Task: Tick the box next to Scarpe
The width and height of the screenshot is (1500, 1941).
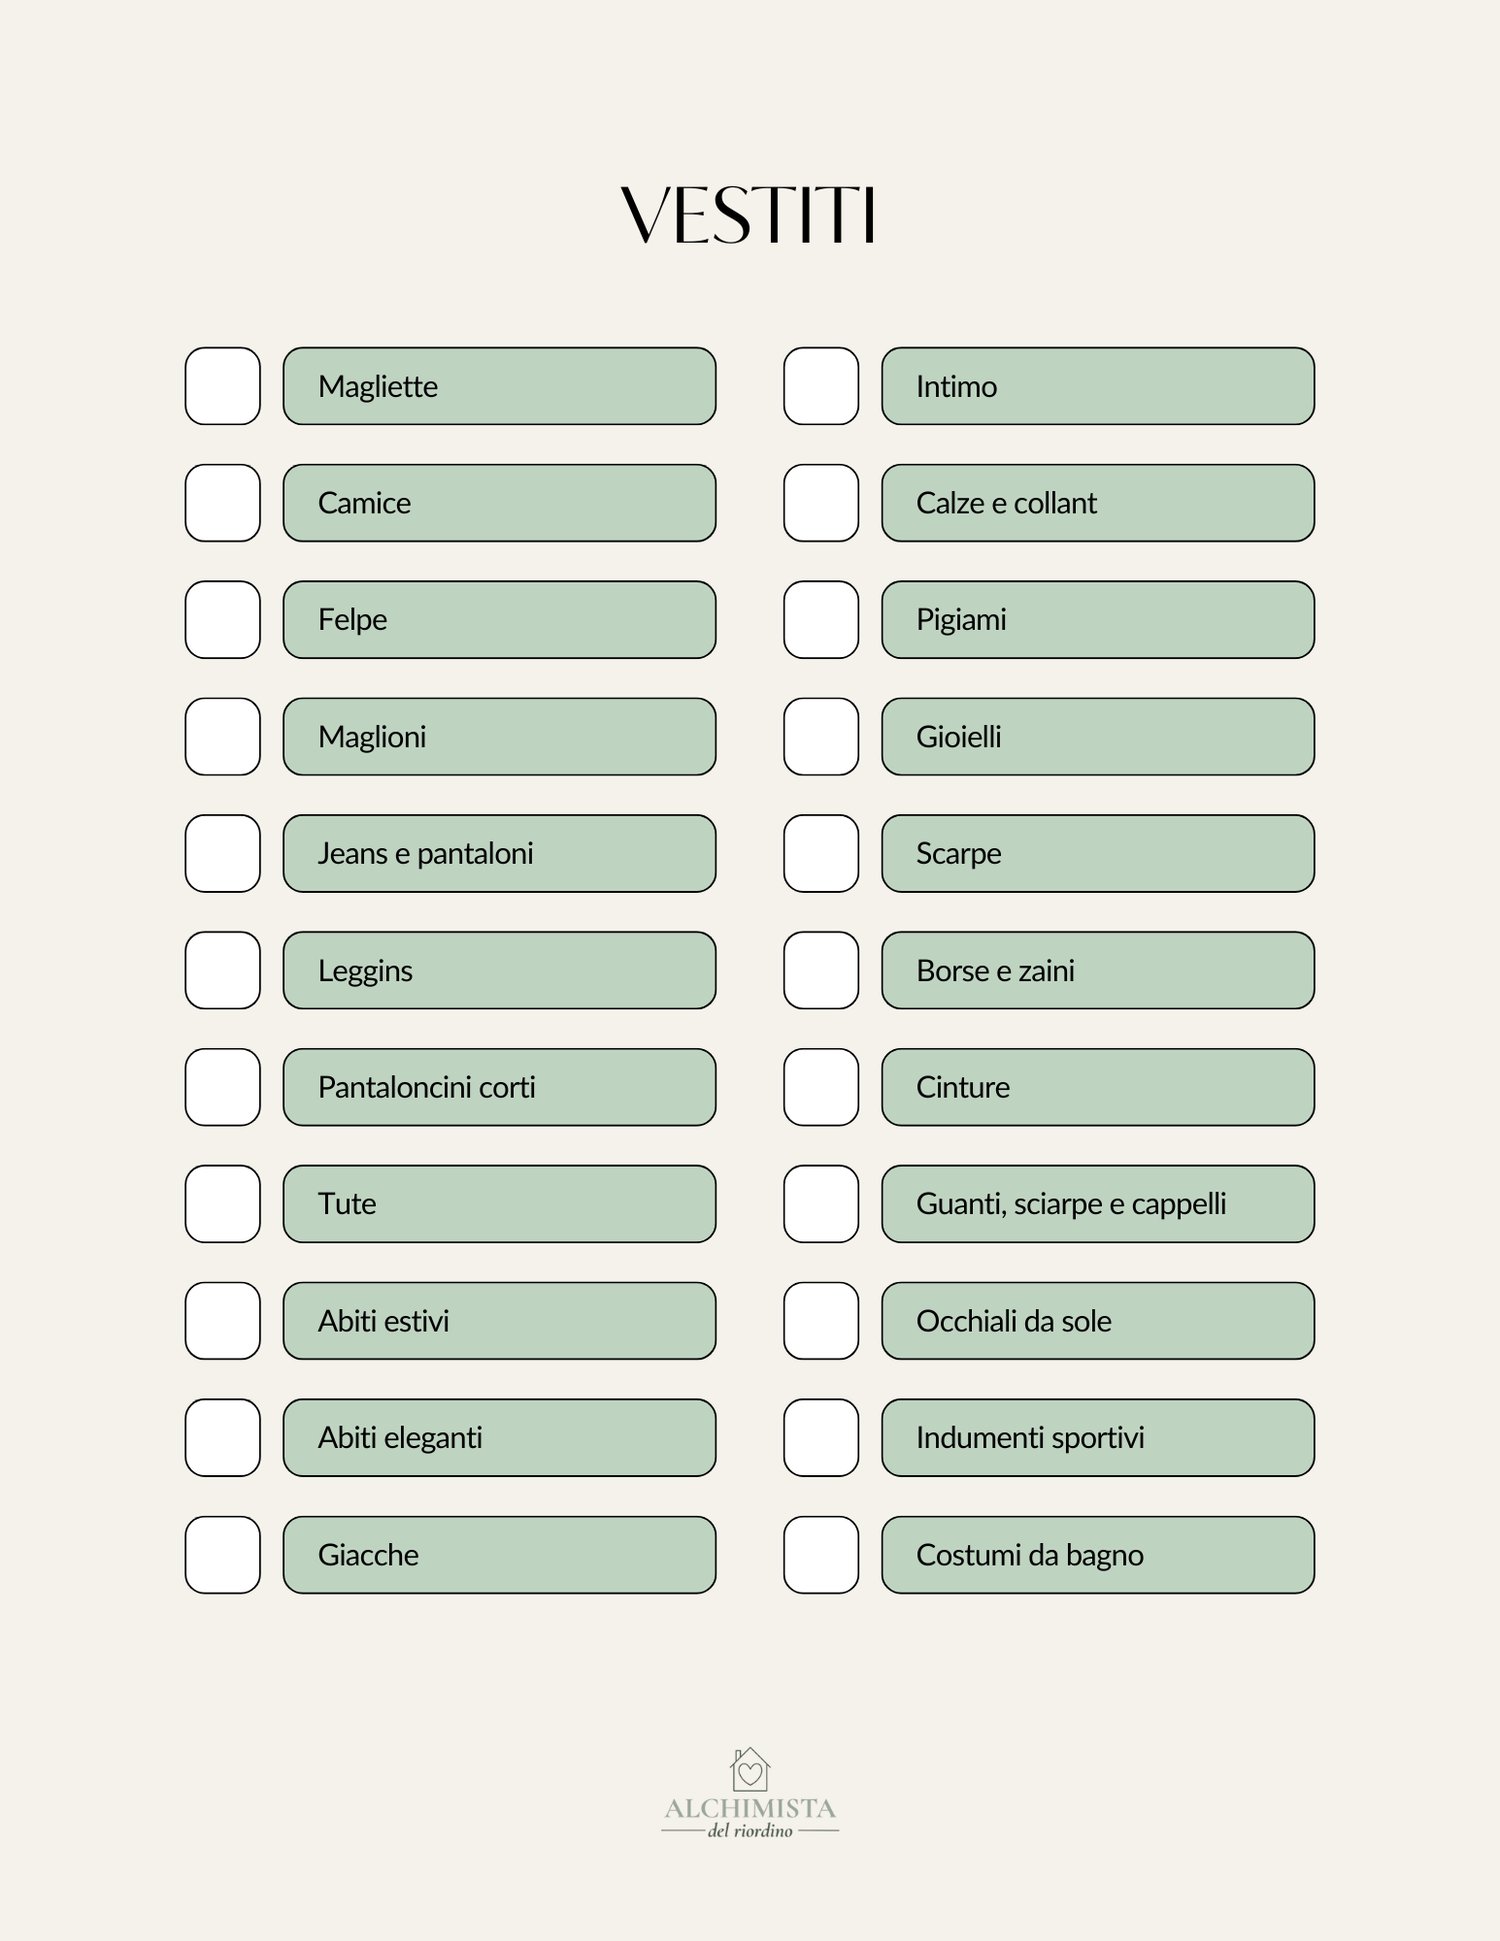Action: click(x=821, y=853)
